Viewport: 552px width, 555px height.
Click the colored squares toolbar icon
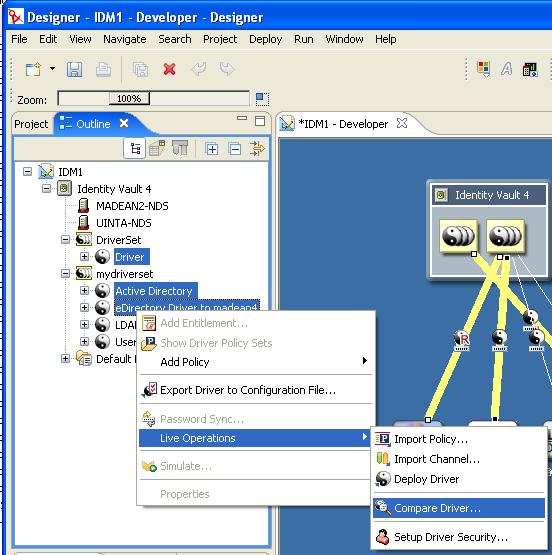tap(483, 68)
